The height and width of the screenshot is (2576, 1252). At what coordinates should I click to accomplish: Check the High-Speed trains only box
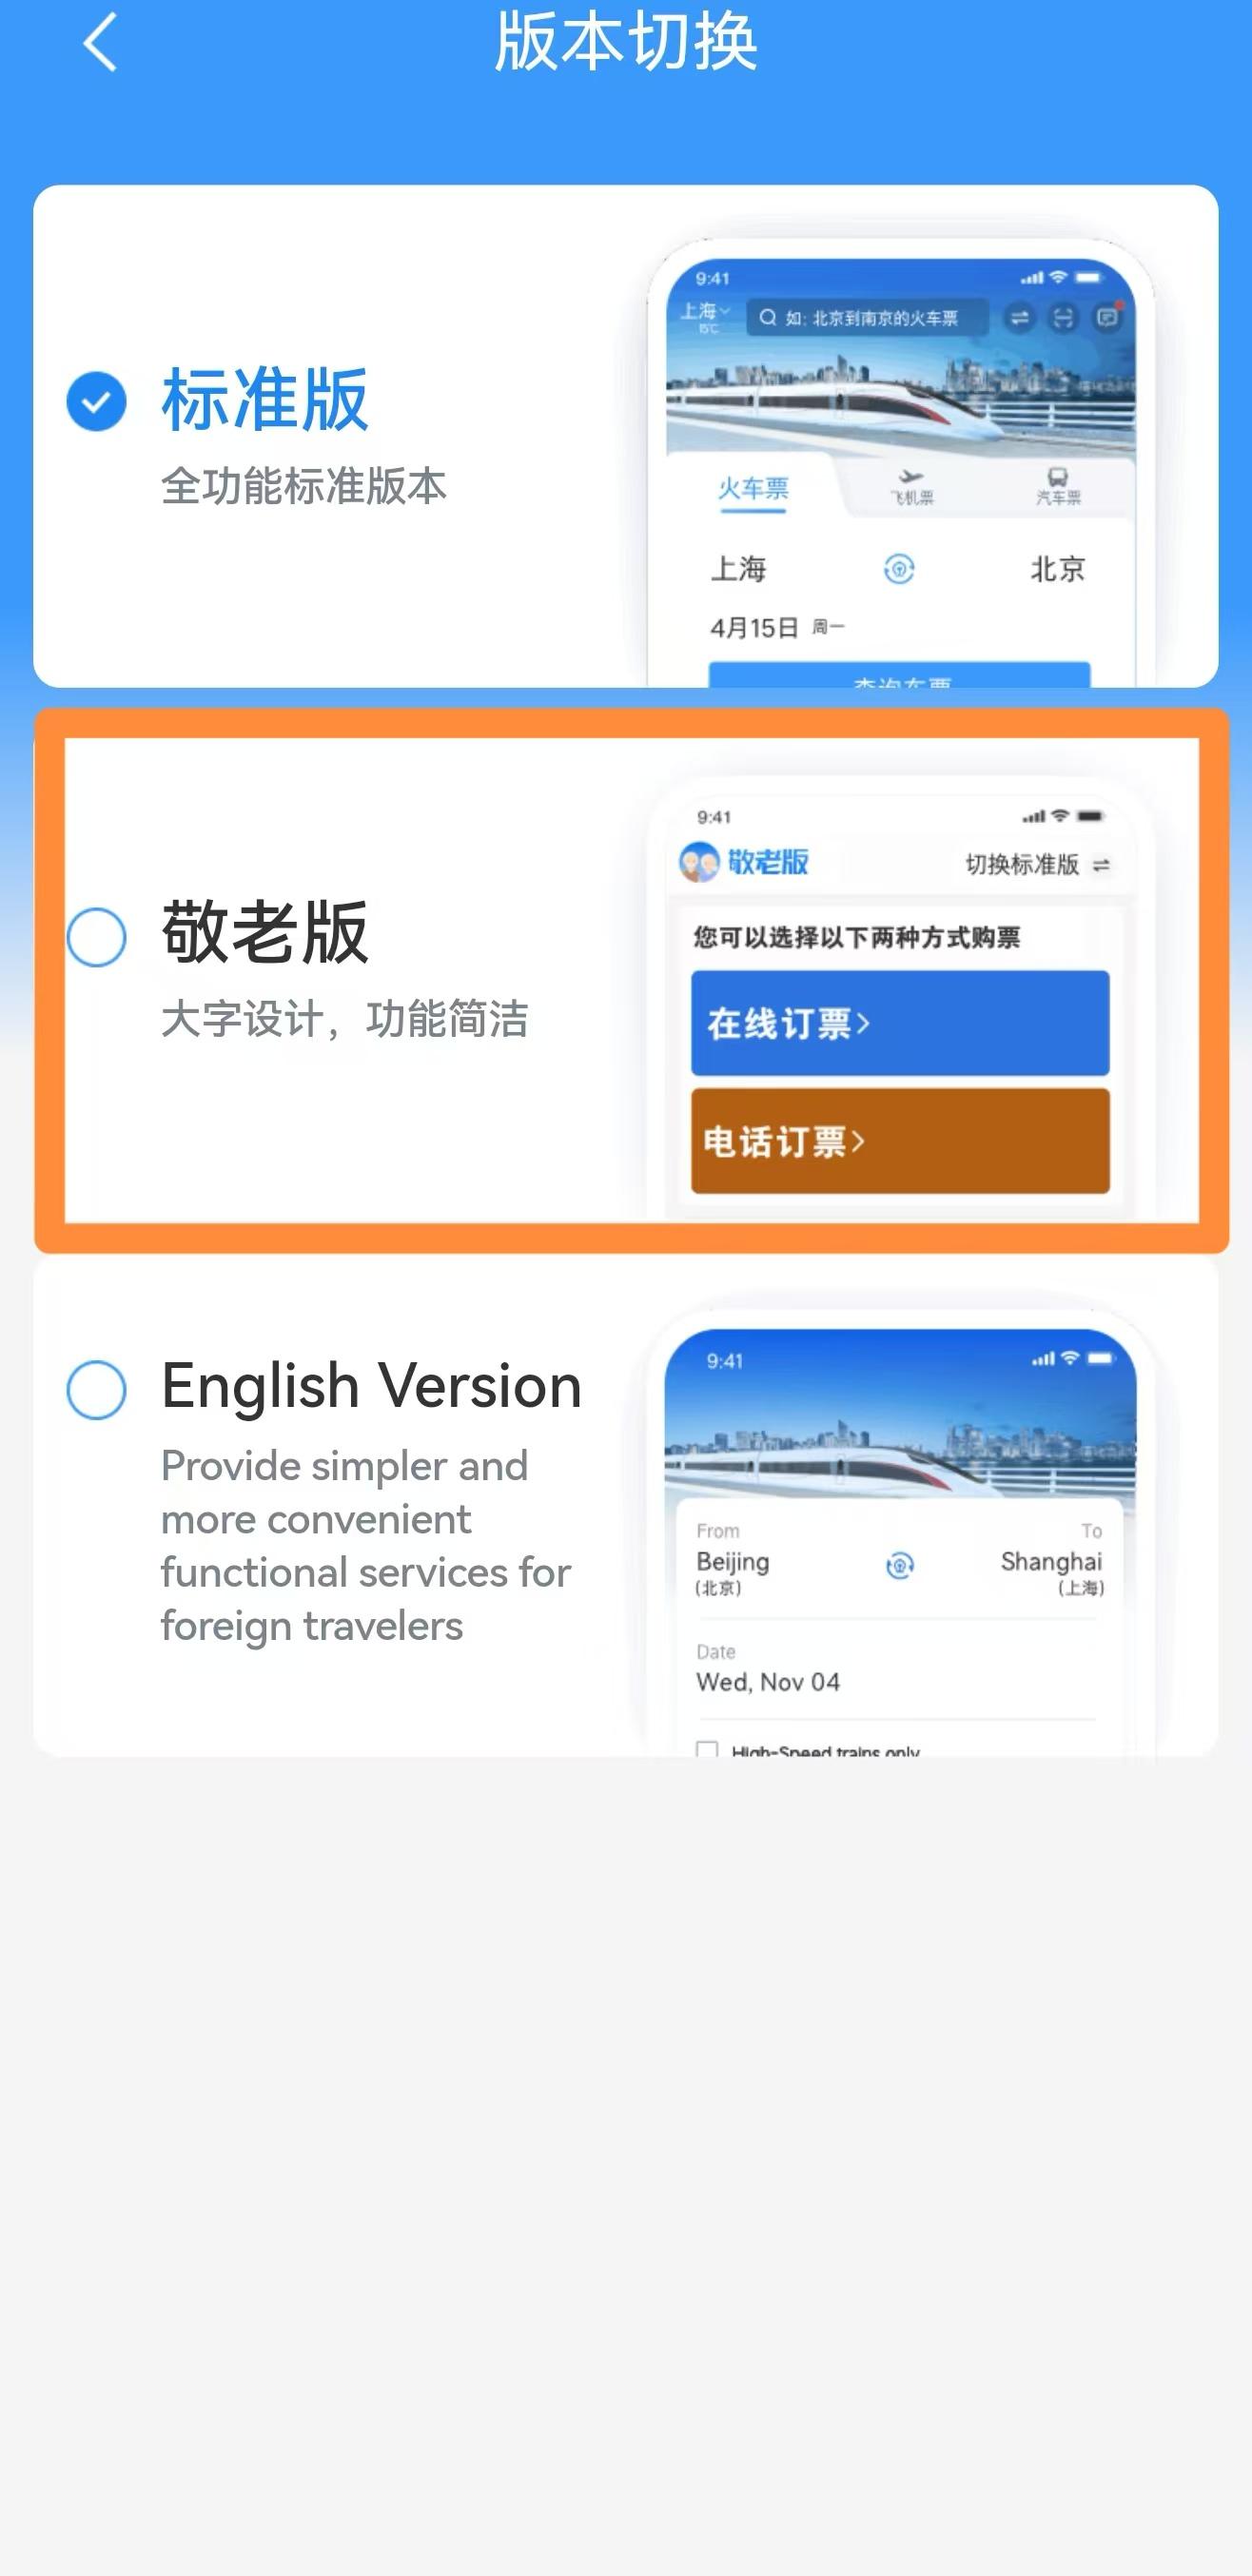(x=707, y=1749)
